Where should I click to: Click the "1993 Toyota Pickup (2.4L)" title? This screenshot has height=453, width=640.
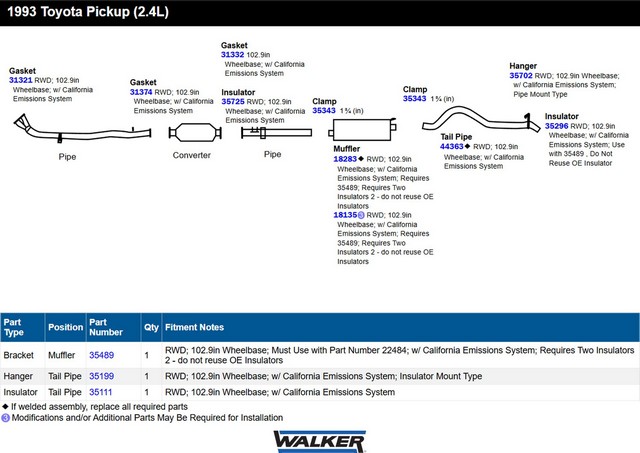click(88, 12)
